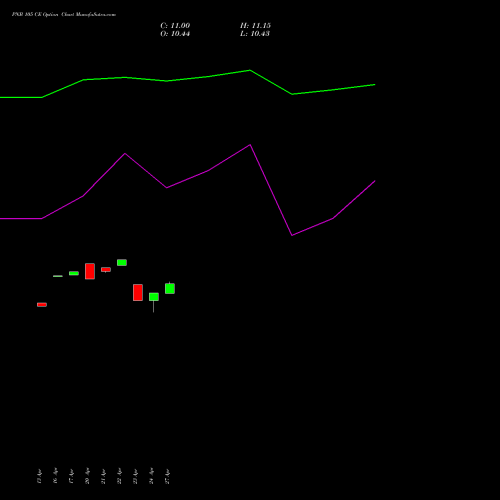Click the last green candle above 27 Apr
Viewport: 500px width, 500px height.
[170, 288]
